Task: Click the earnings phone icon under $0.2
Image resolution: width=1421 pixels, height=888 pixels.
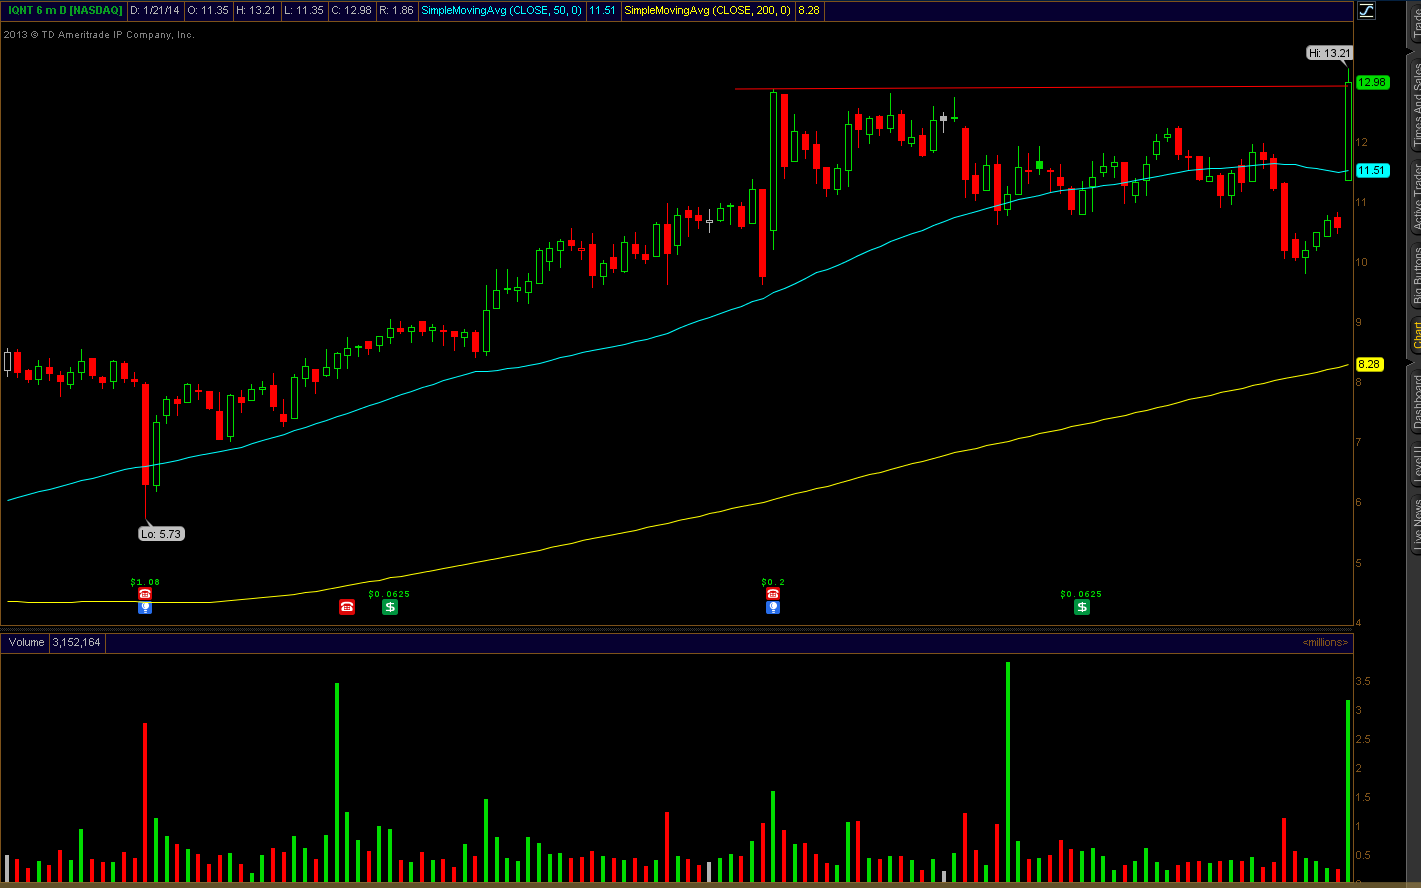Action: [x=772, y=594]
